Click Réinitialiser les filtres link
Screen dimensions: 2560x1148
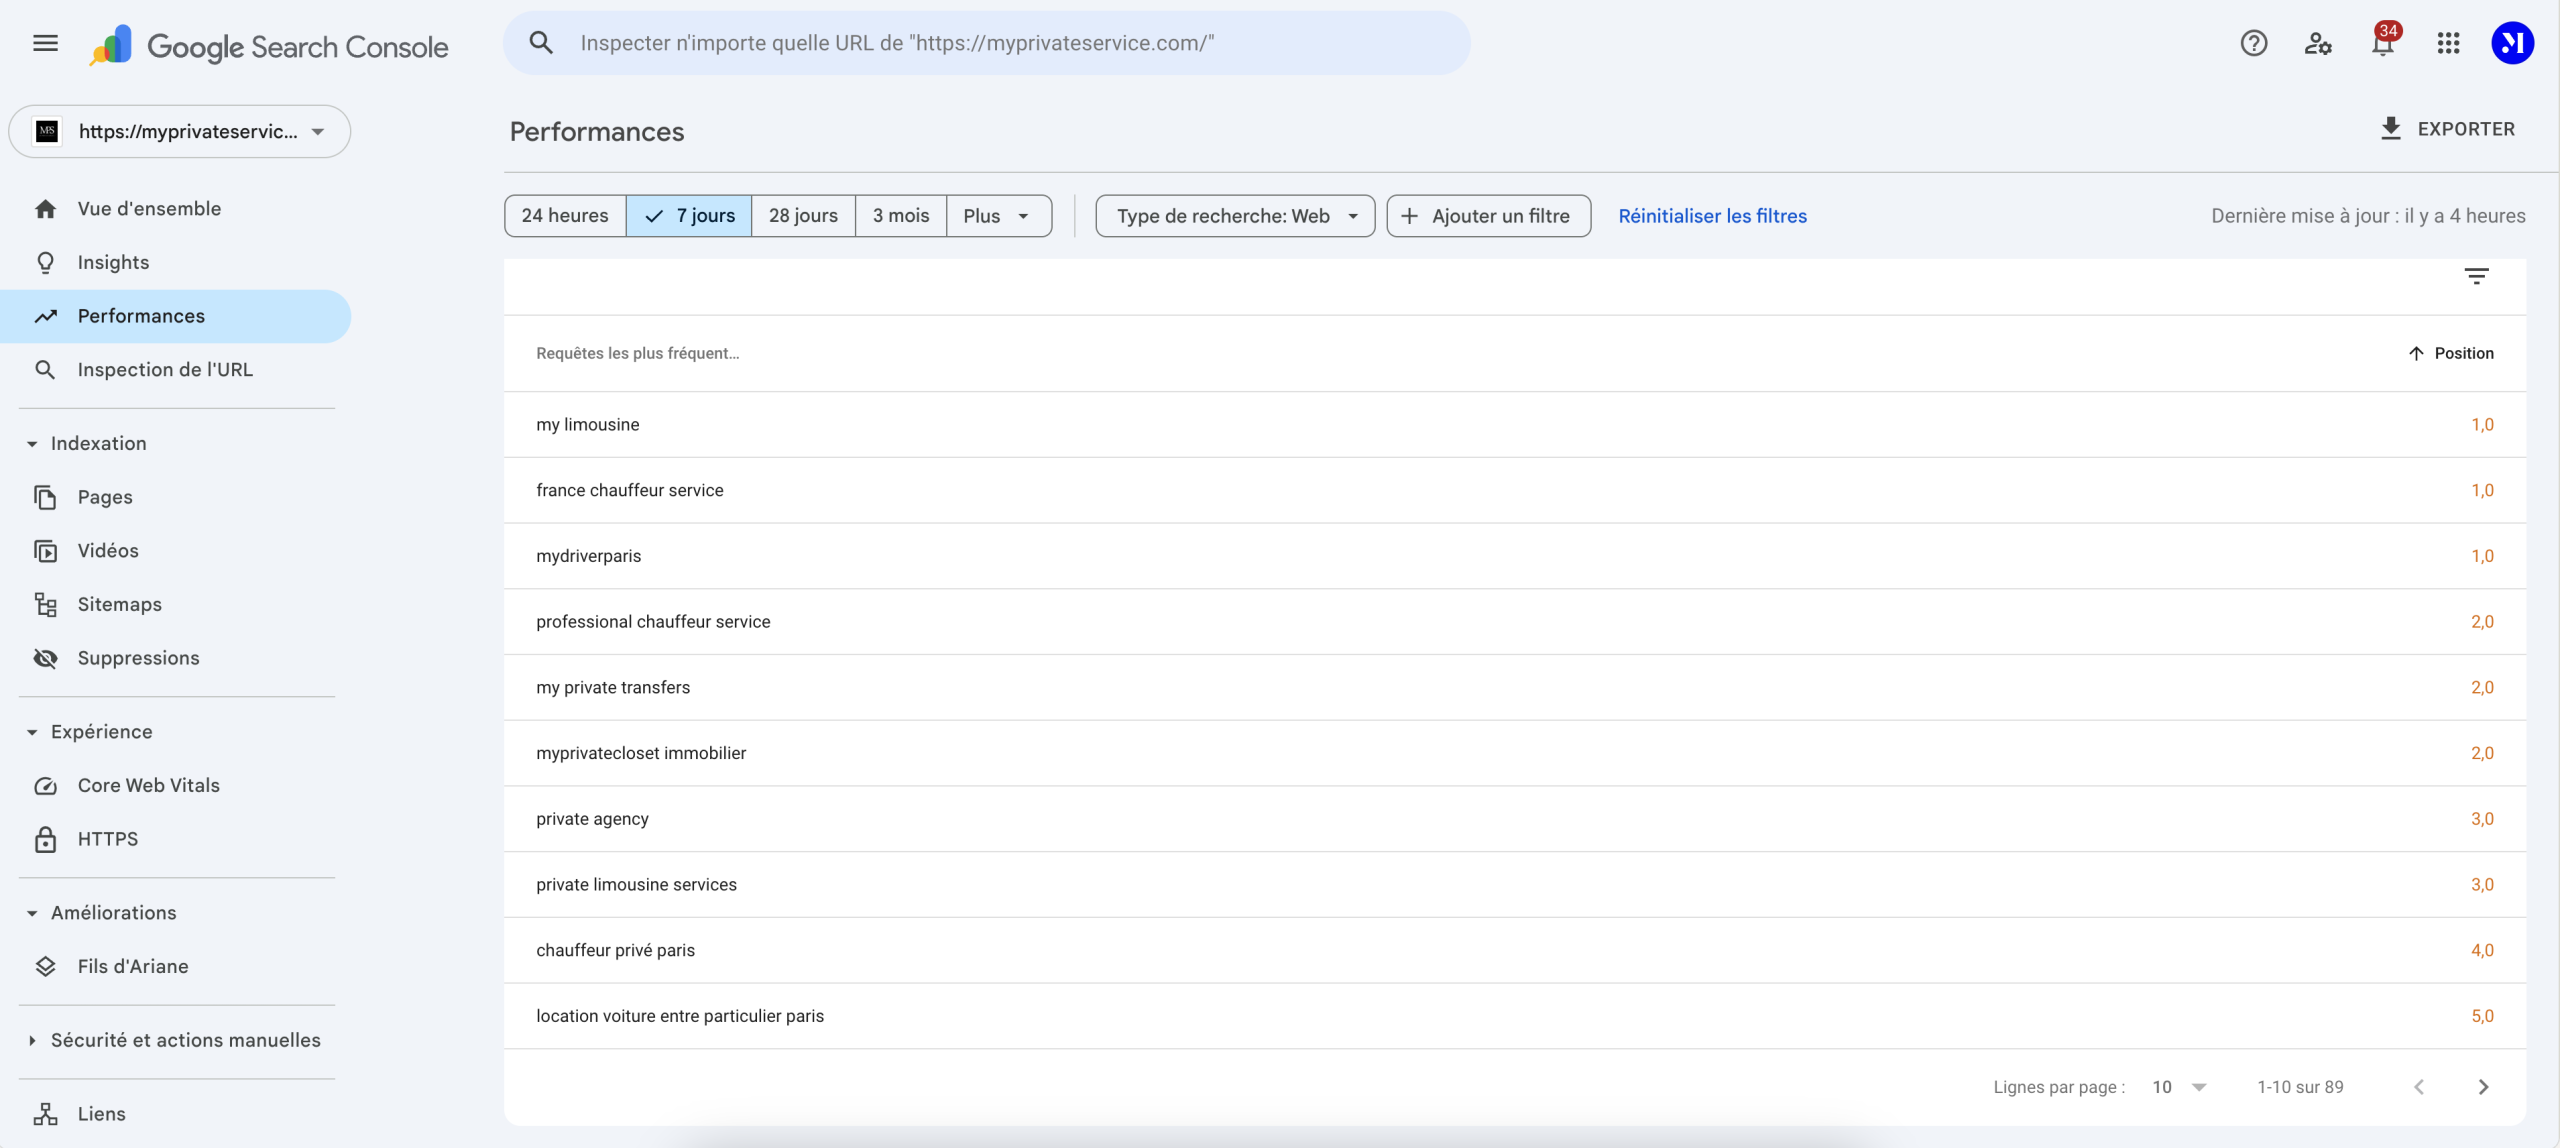click(x=1712, y=216)
